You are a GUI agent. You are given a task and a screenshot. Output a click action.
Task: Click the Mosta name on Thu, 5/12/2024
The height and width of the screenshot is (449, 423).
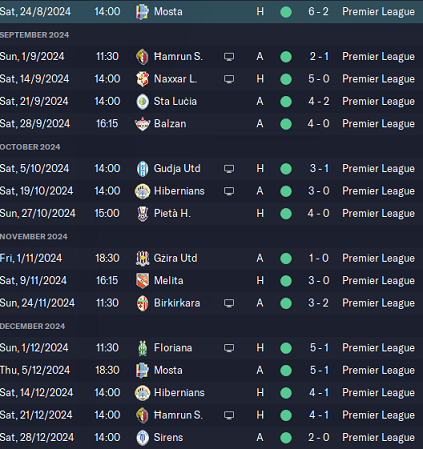point(168,370)
